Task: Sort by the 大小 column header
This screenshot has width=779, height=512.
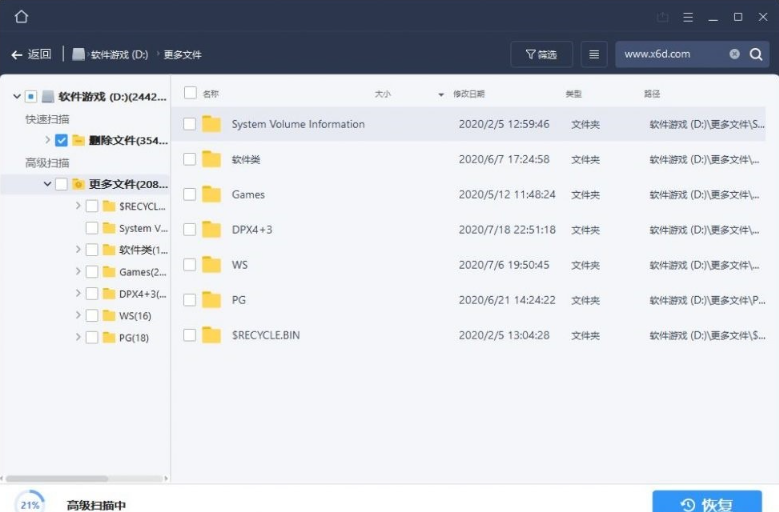Action: tap(383, 94)
